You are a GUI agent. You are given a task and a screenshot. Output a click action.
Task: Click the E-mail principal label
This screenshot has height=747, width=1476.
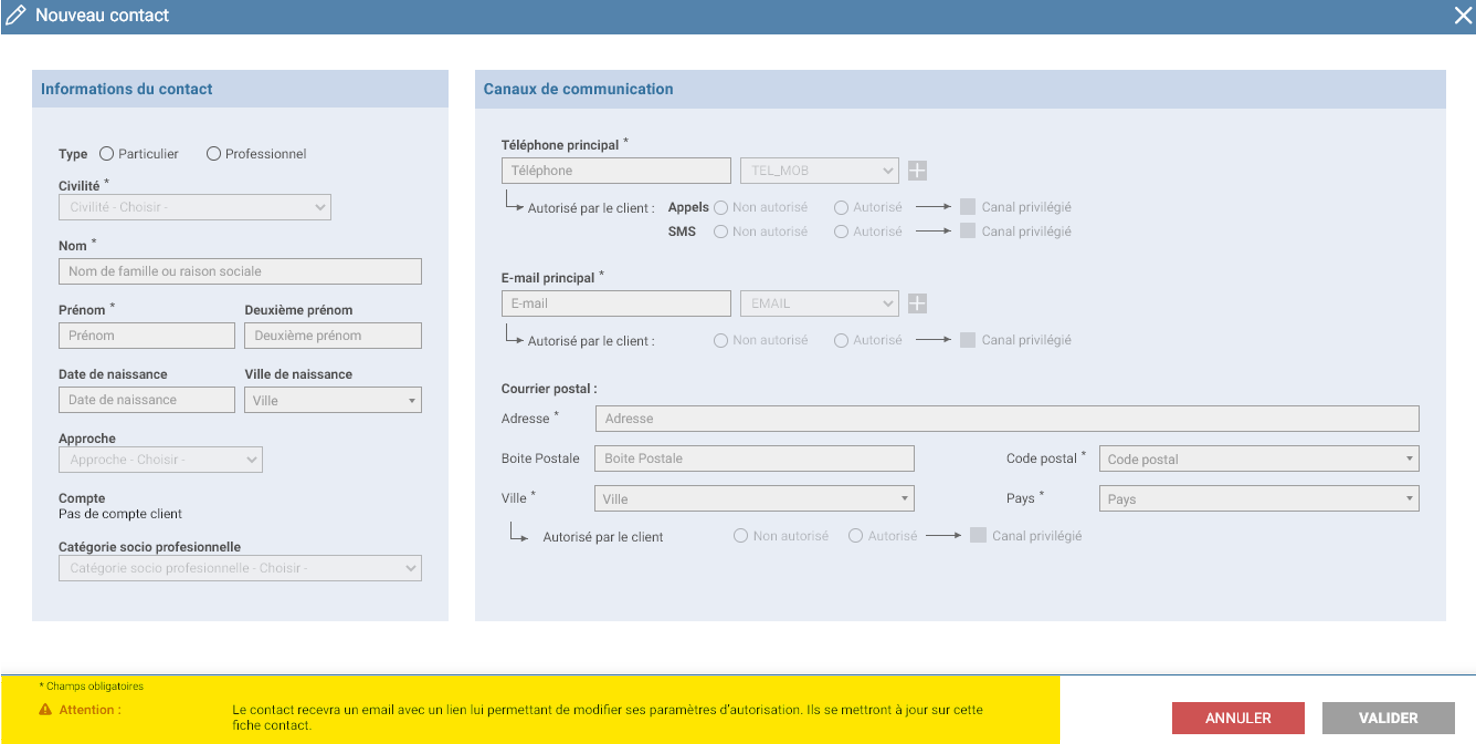[x=548, y=278]
